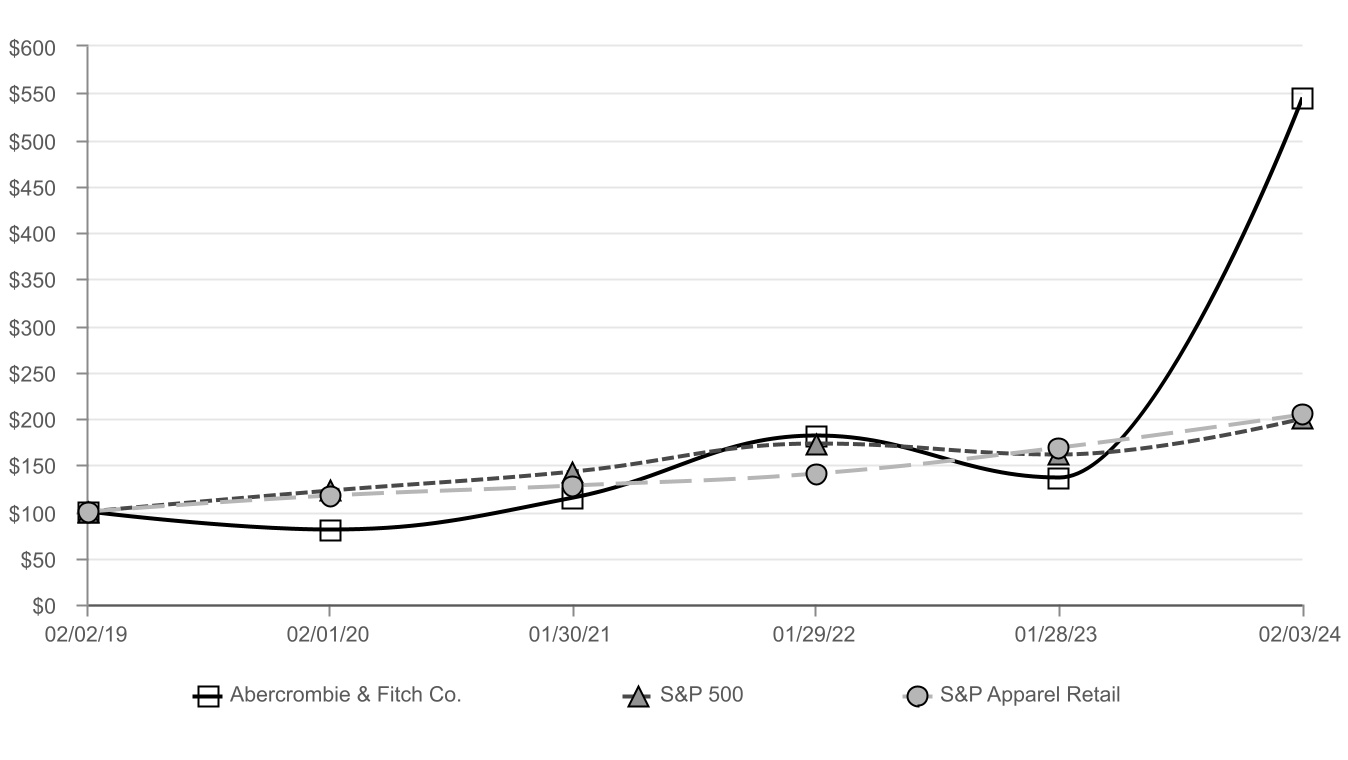Click the Abercrombie & Fitch square marker at 02/01/20
The image size is (1348, 760).
pyautogui.click(x=330, y=530)
